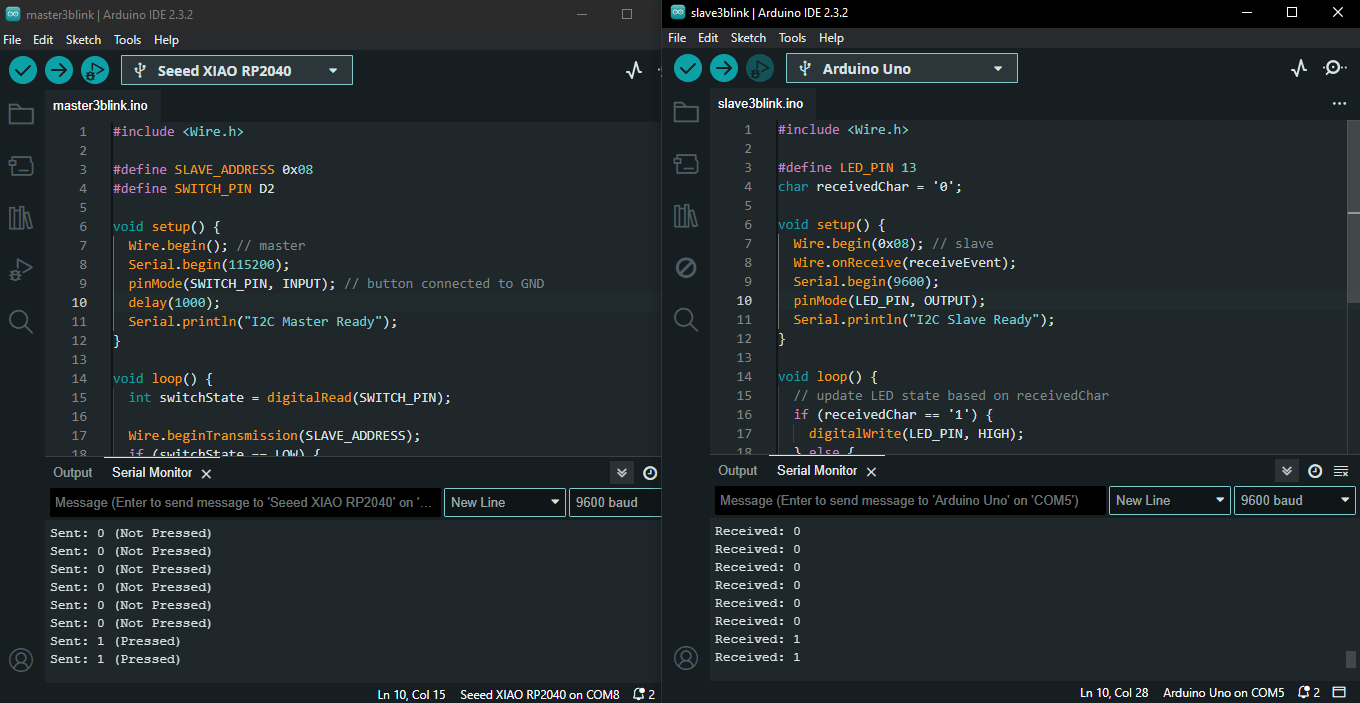Toggle timestamps in master3blink Serial Monitor

pyautogui.click(x=650, y=473)
